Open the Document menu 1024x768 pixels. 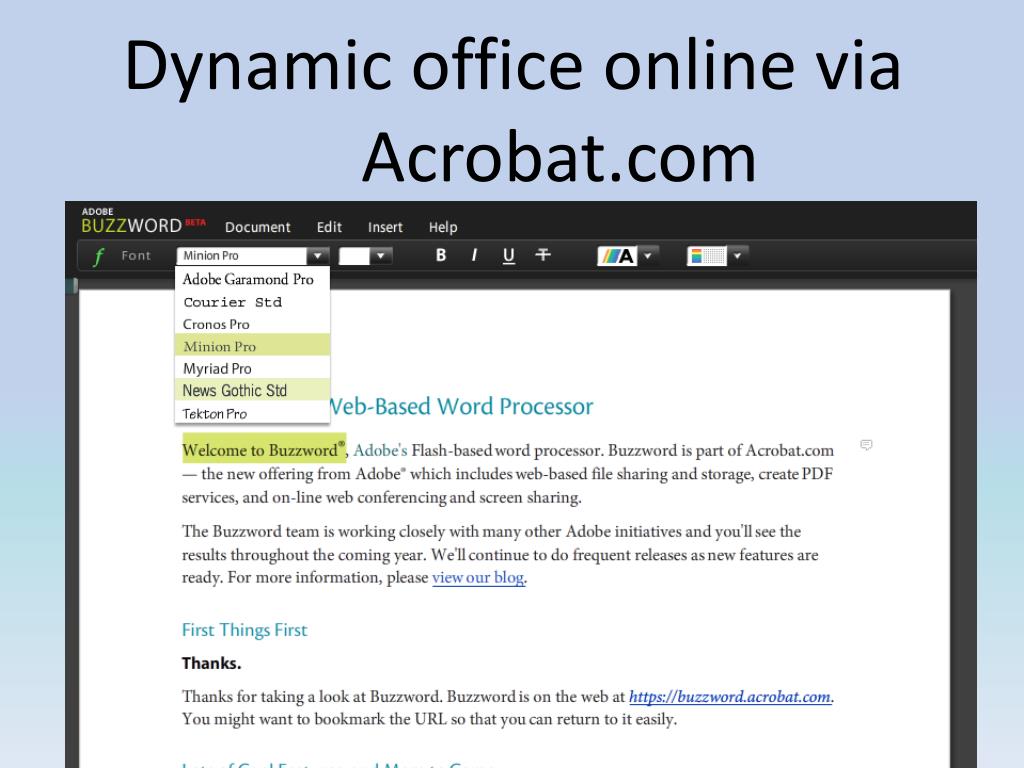point(257,227)
